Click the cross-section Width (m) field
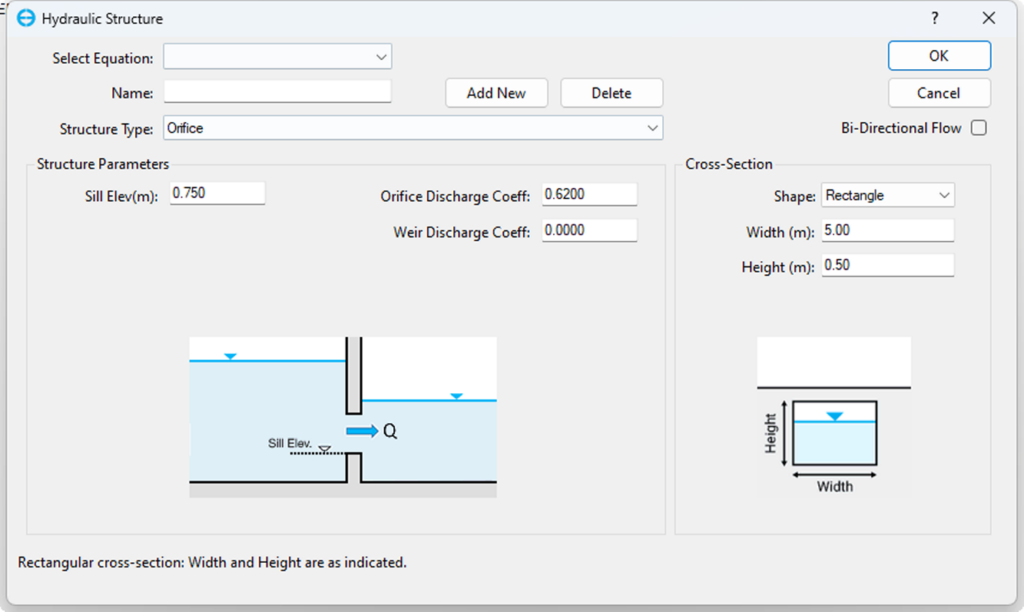 pos(887,231)
